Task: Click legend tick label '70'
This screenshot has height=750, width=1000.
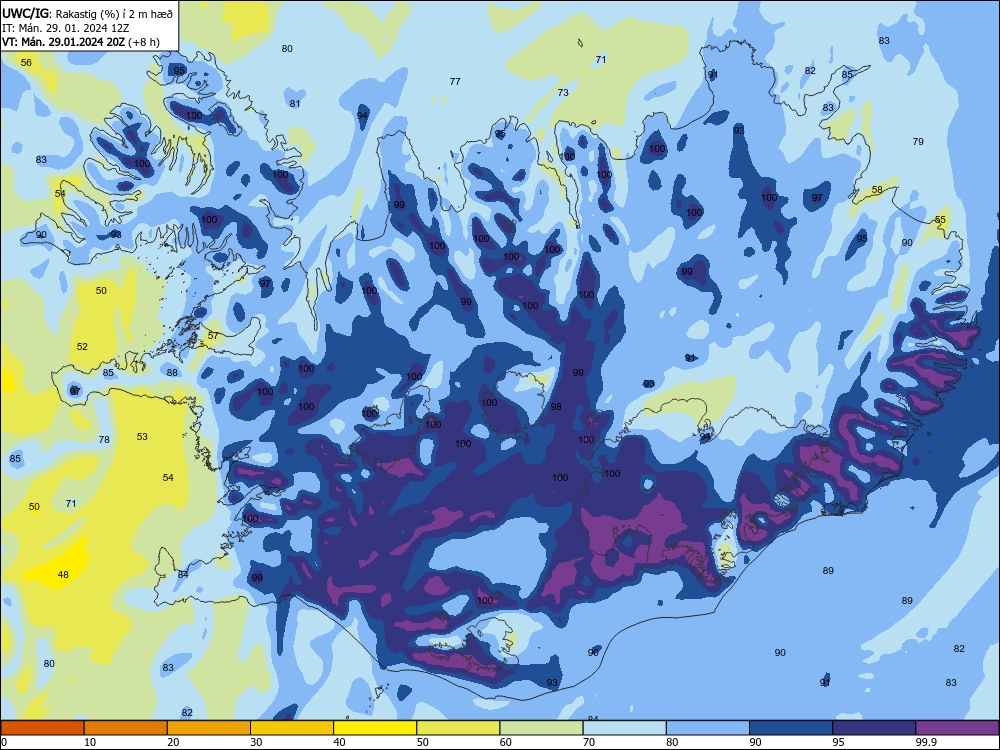Action: tap(589, 742)
